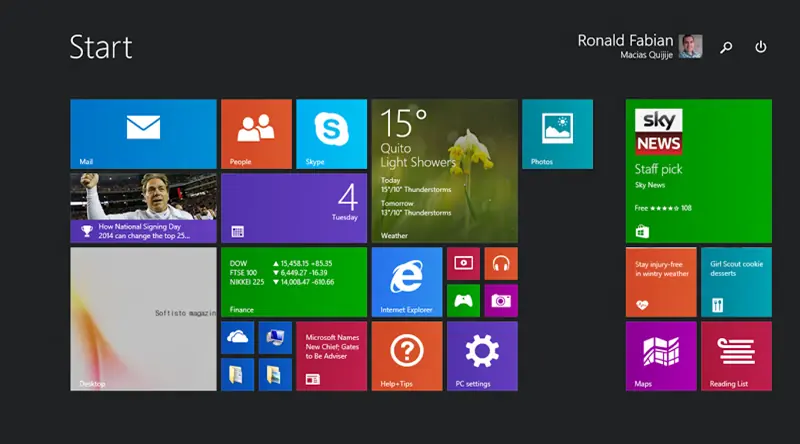Open the Weather tile showing Quito
Viewport: 800px width, 444px height.
(444, 171)
